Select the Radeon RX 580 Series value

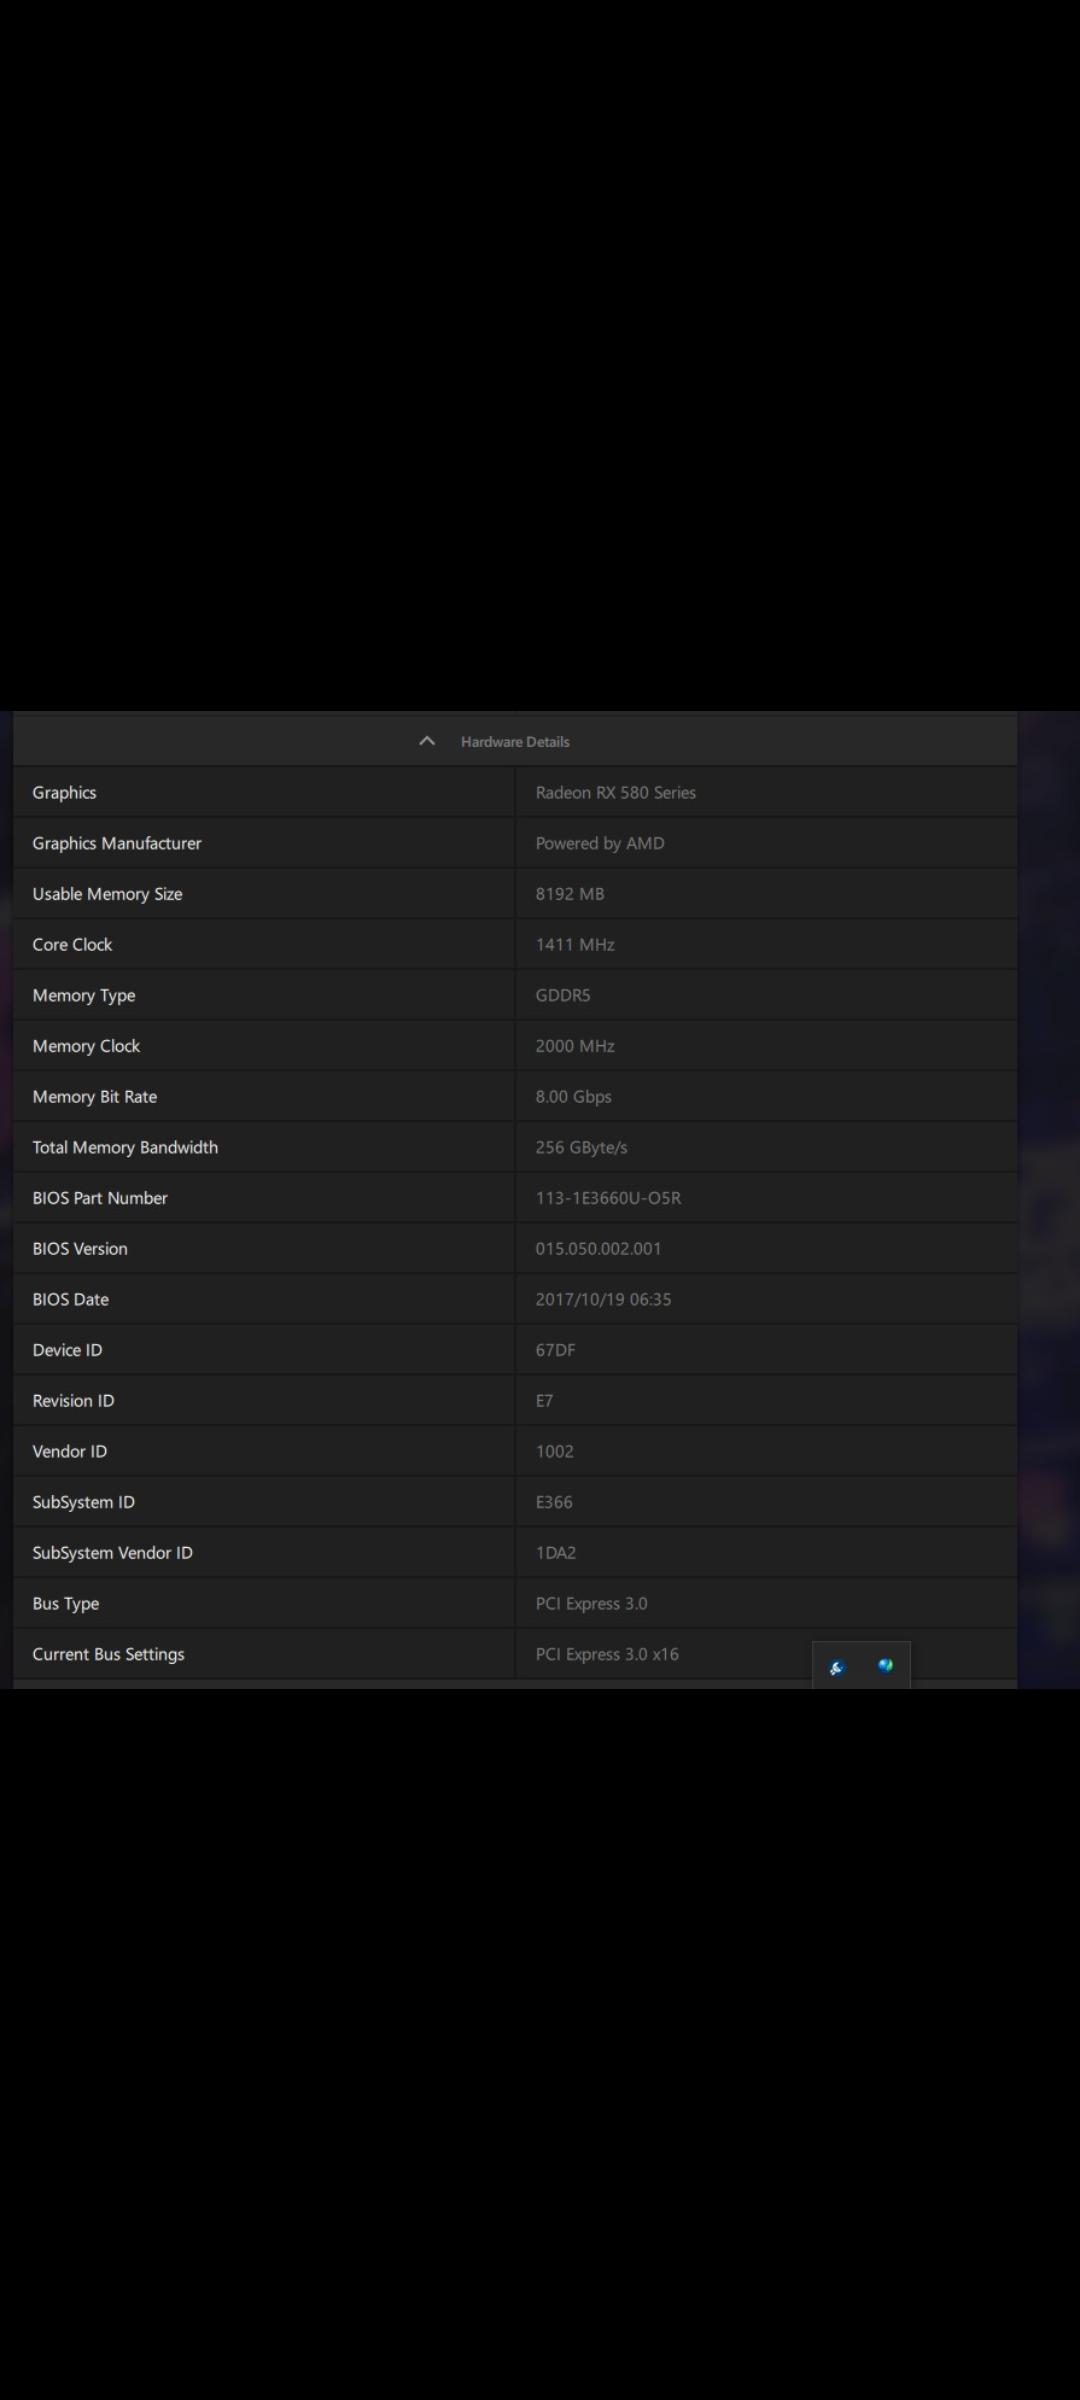pyautogui.click(x=615, y=793)
